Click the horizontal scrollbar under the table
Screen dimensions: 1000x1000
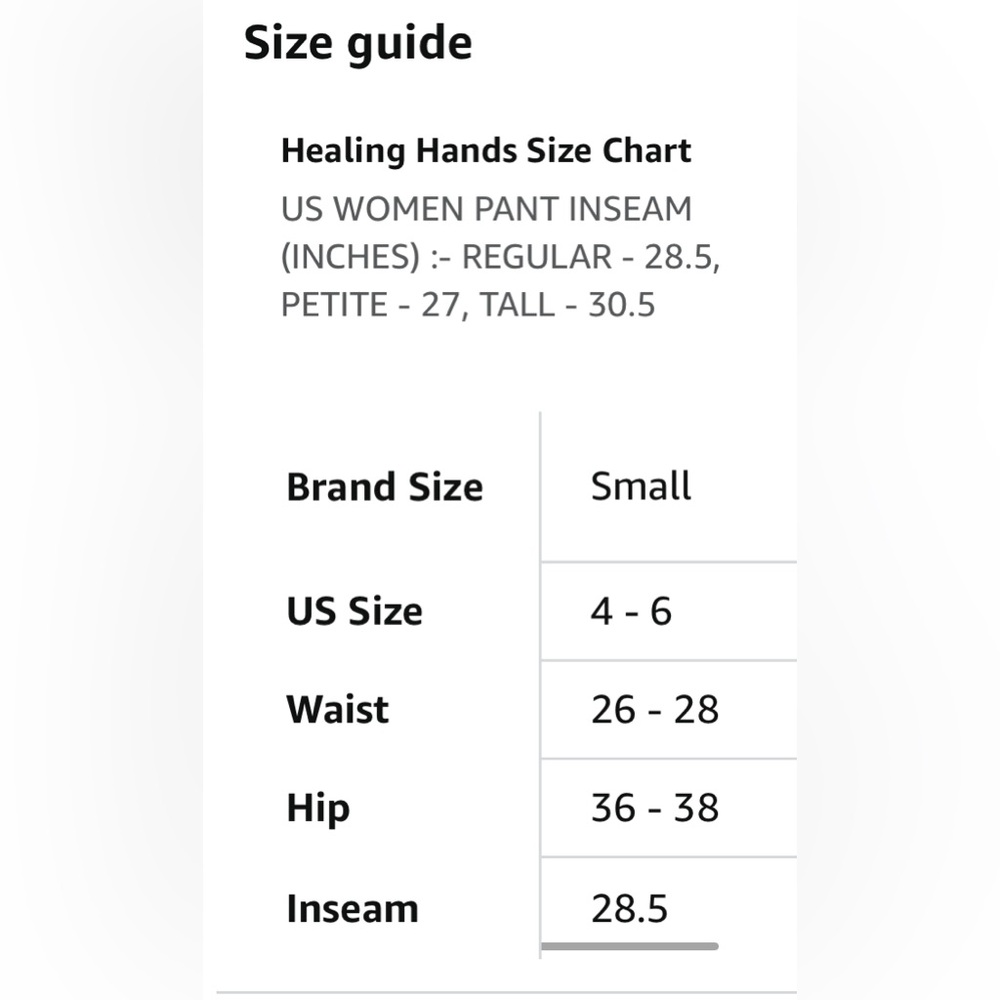point(629,946)
